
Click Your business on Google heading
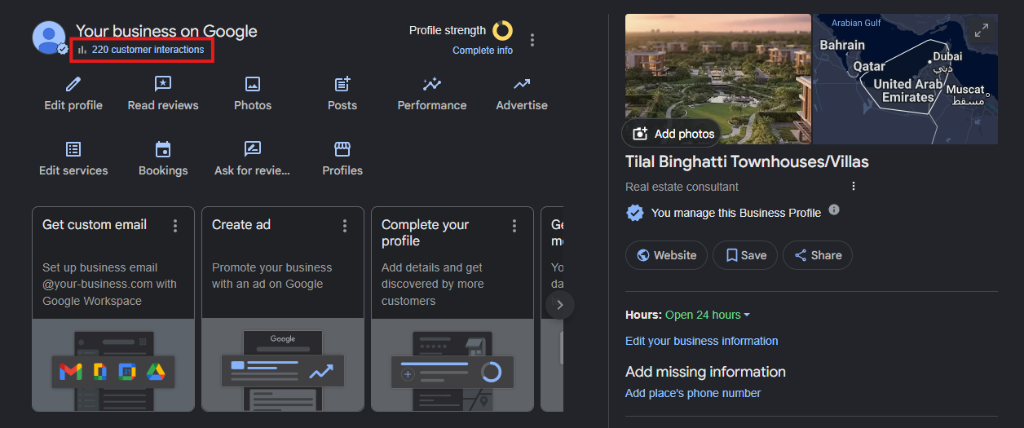(x=167, y=31)
